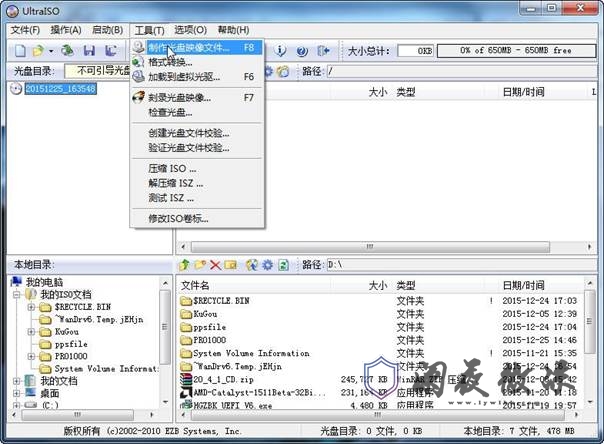This screenshot has height=444, width=604.
Task: Click the 0% of 650MB capacity bar
Action: (516, 50)
